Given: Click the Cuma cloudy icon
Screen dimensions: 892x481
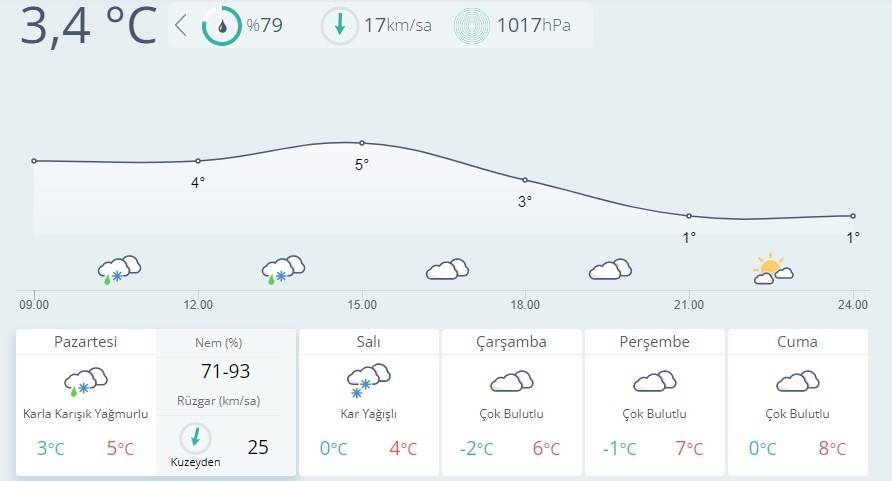Looking at the screenshot, I should tap(797, 381).
